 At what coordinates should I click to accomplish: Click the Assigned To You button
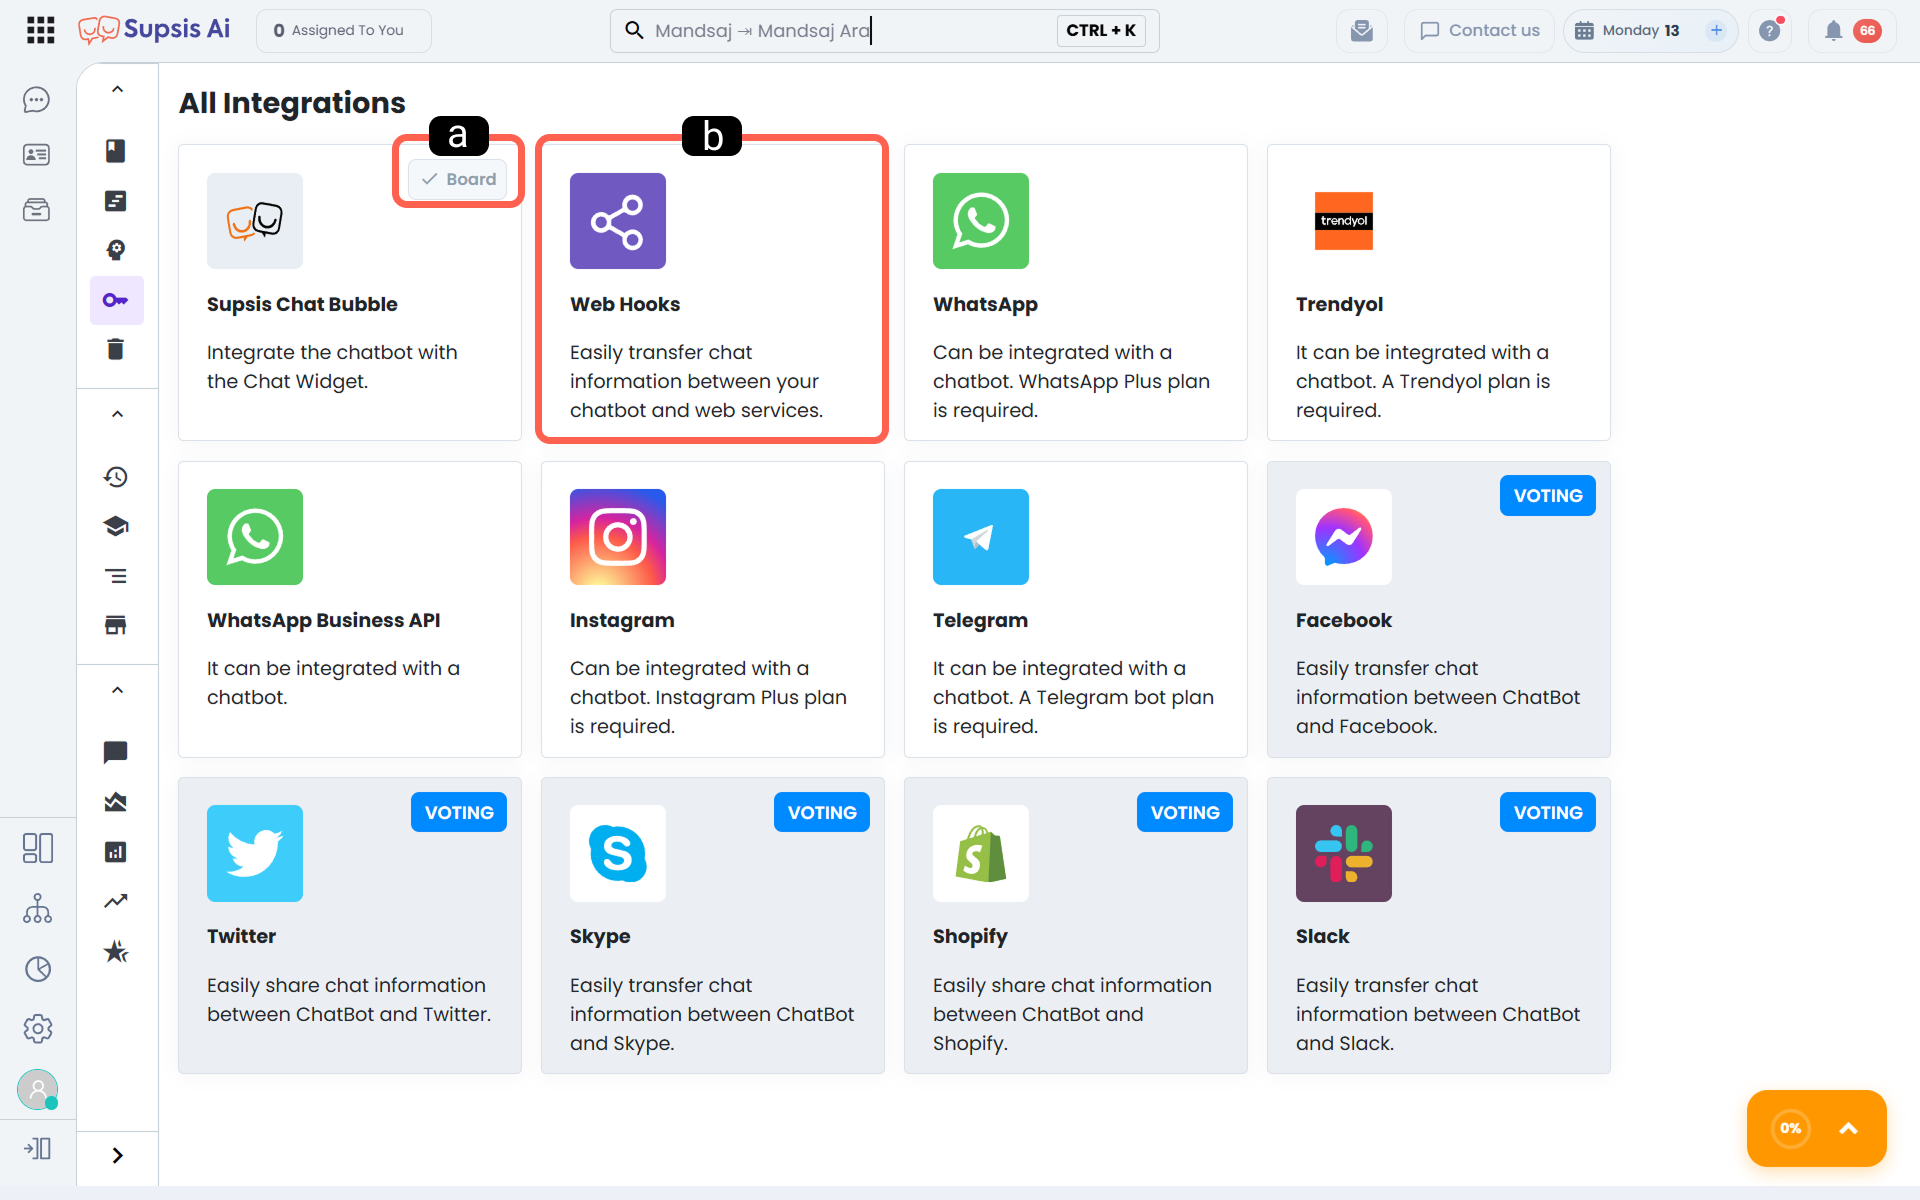pyautogui.click(x=344, y=31)
